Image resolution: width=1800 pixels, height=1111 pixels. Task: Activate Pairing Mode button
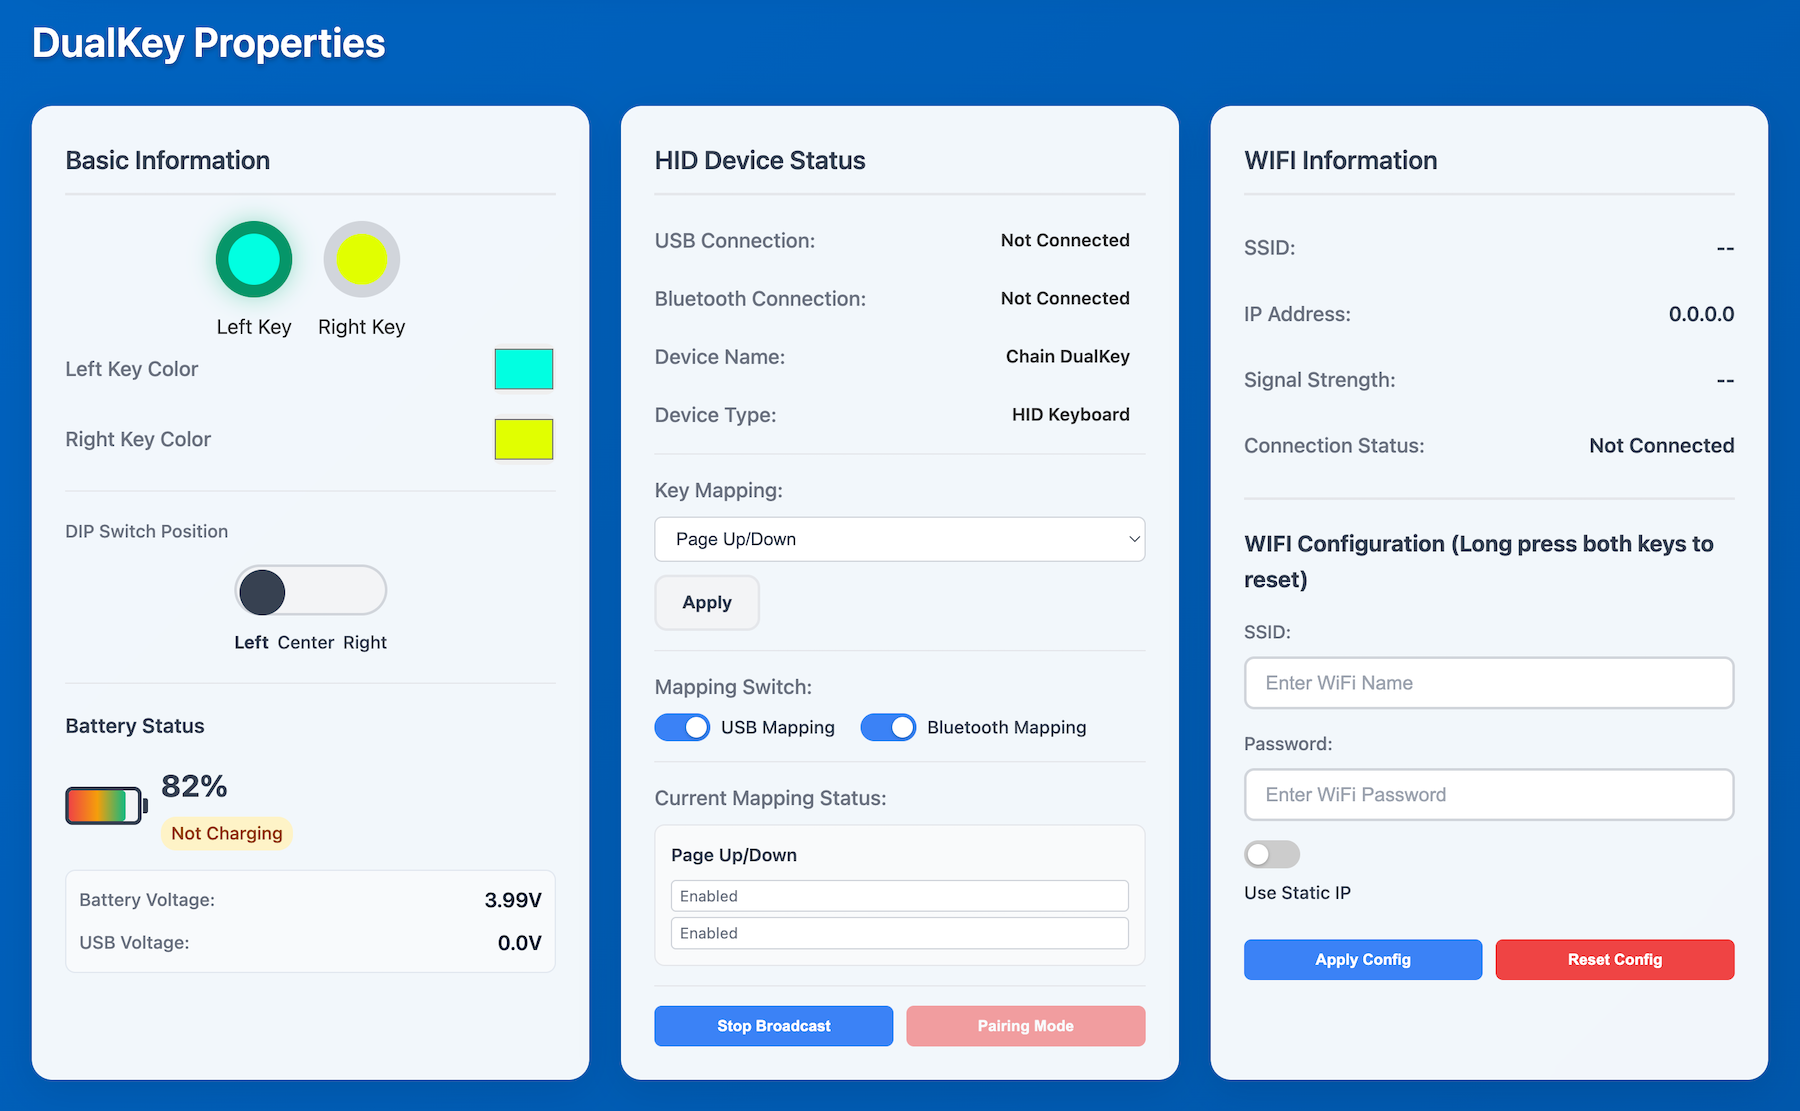click(x=1025, y=1026)
